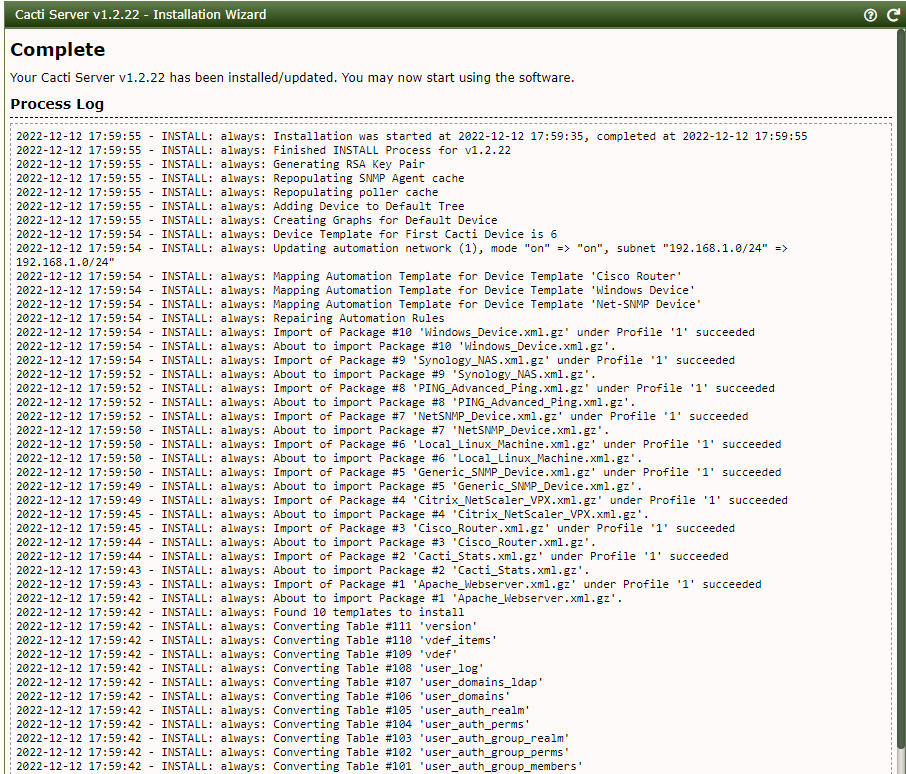Viewport: 906px width, 774px height.
Task: Click 'About to import Package #4' line
Action: pyautogui.click(x=332, y=514)
